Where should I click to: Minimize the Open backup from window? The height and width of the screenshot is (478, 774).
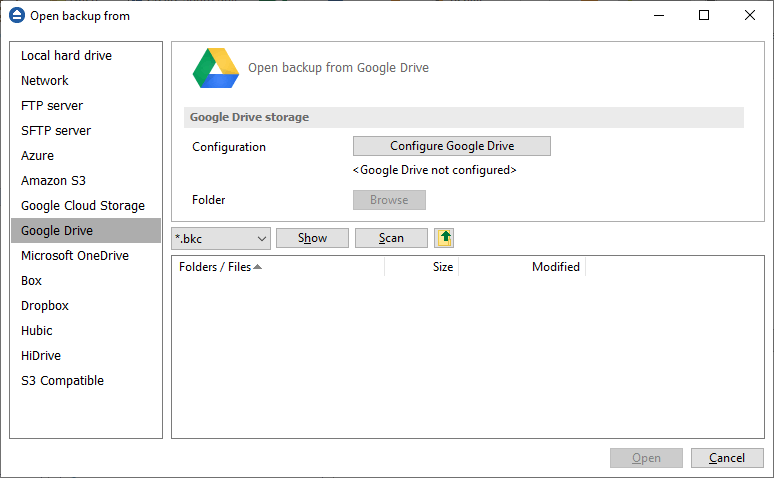(x=659, y=15)
